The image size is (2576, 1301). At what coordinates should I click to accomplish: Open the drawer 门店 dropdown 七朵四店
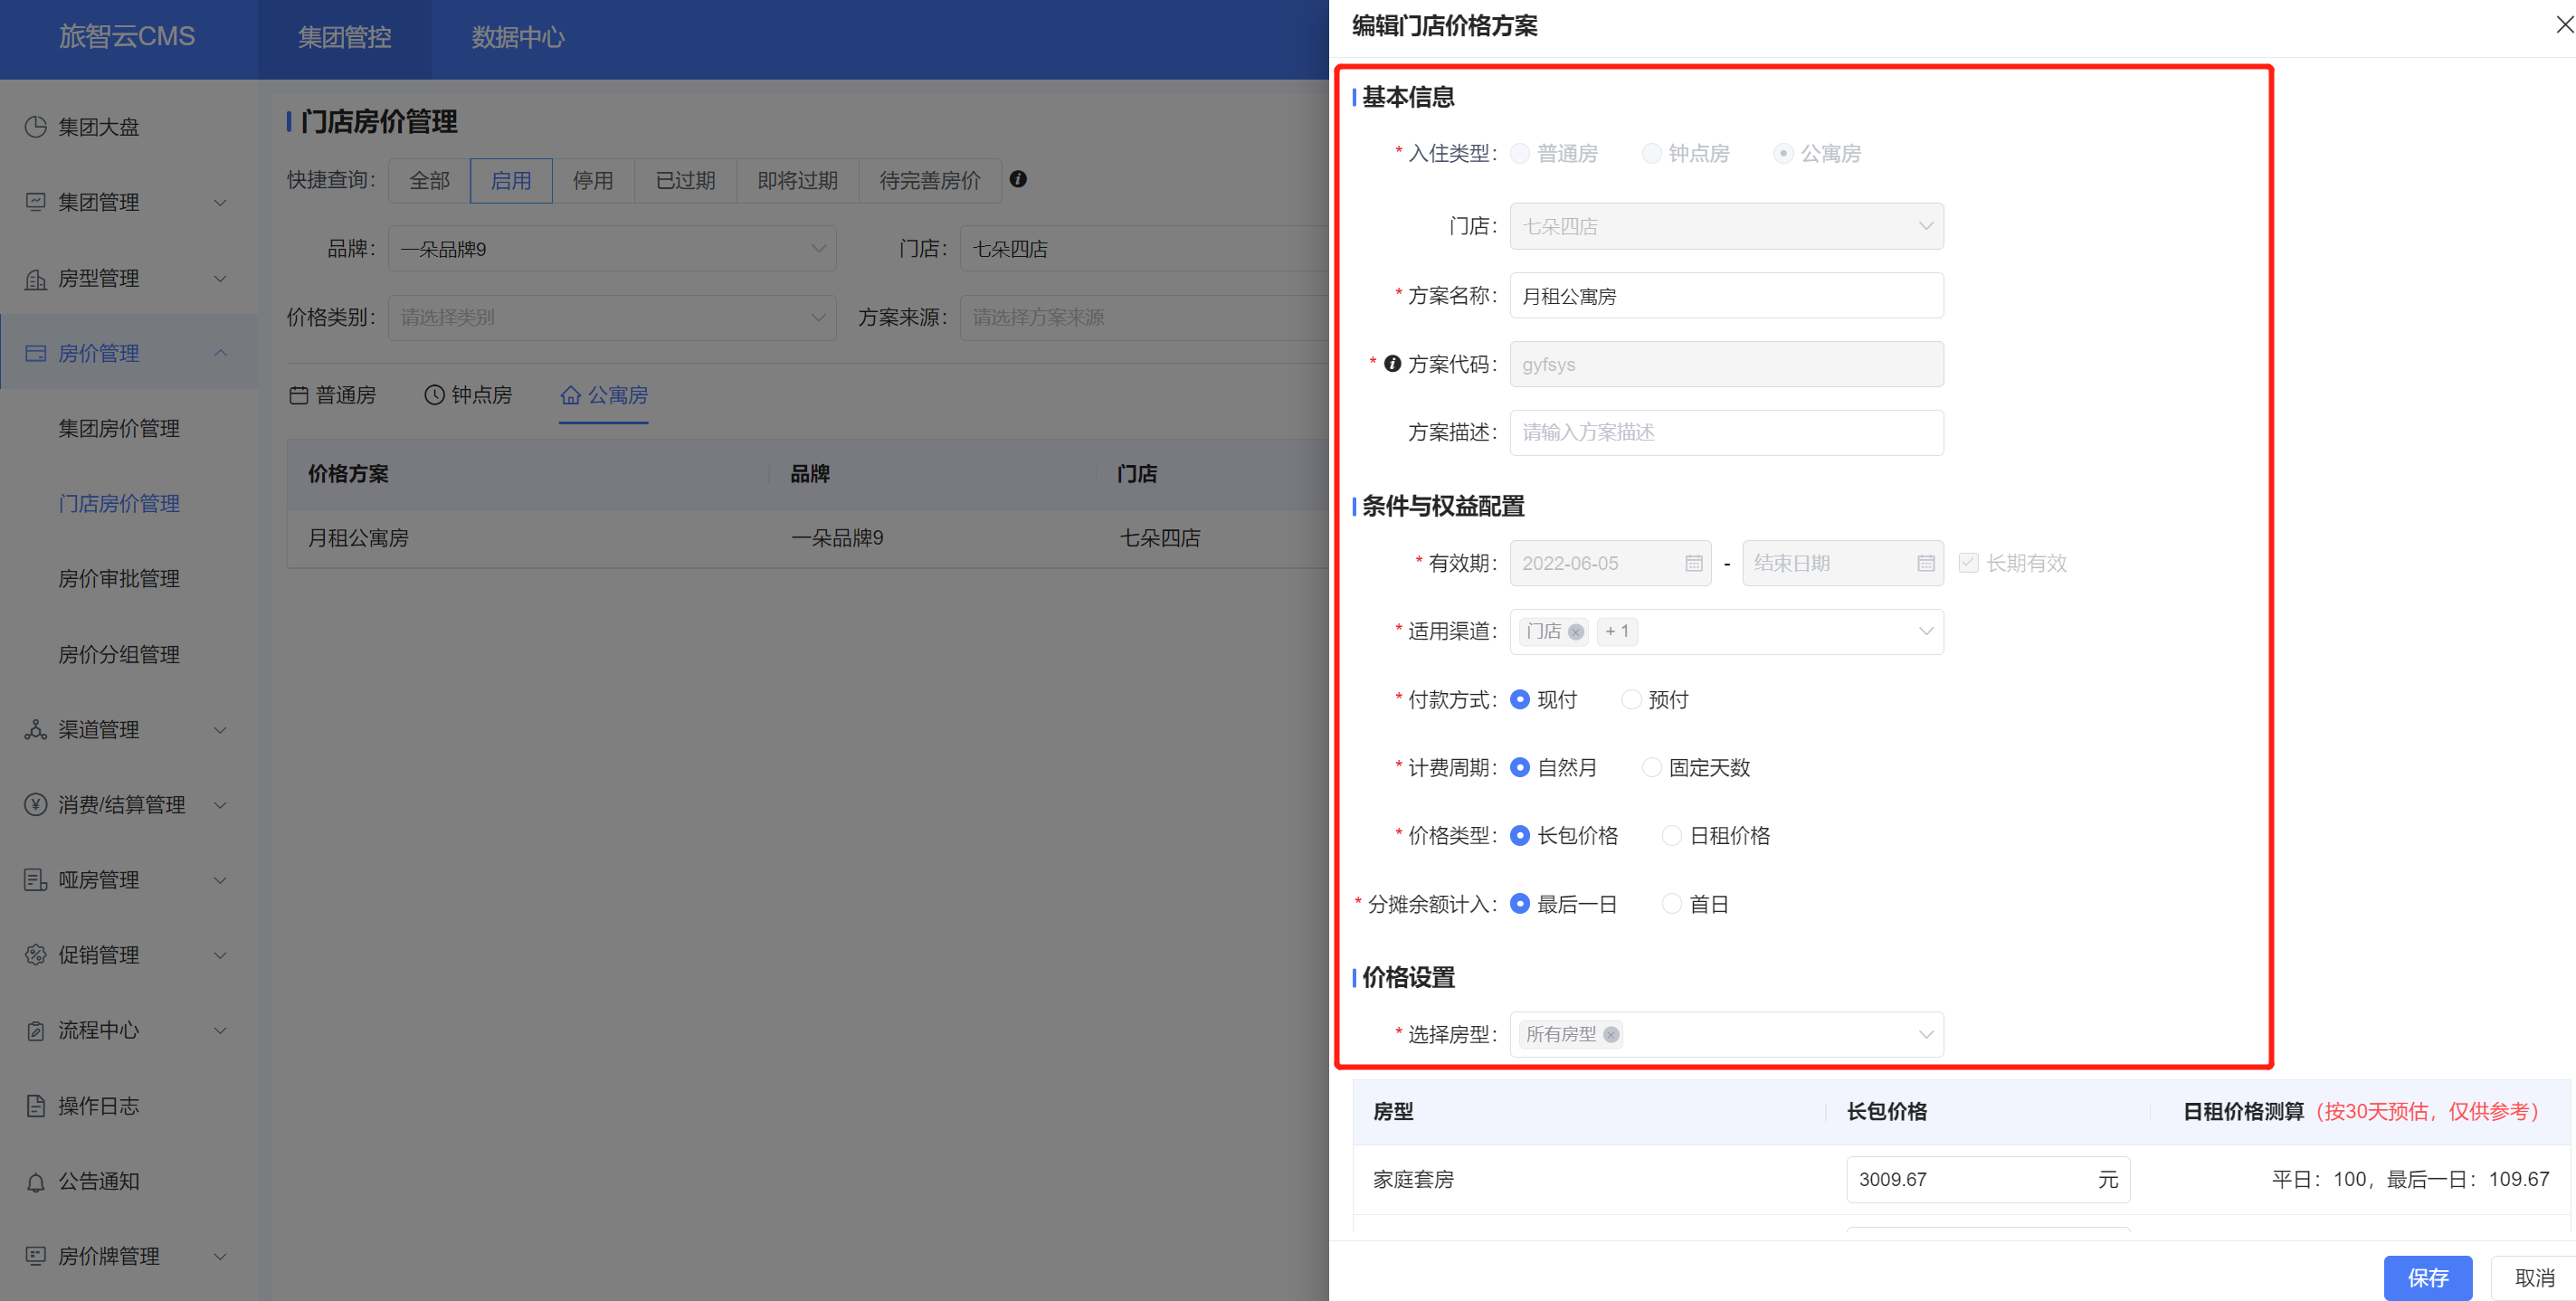(1726, 226)
